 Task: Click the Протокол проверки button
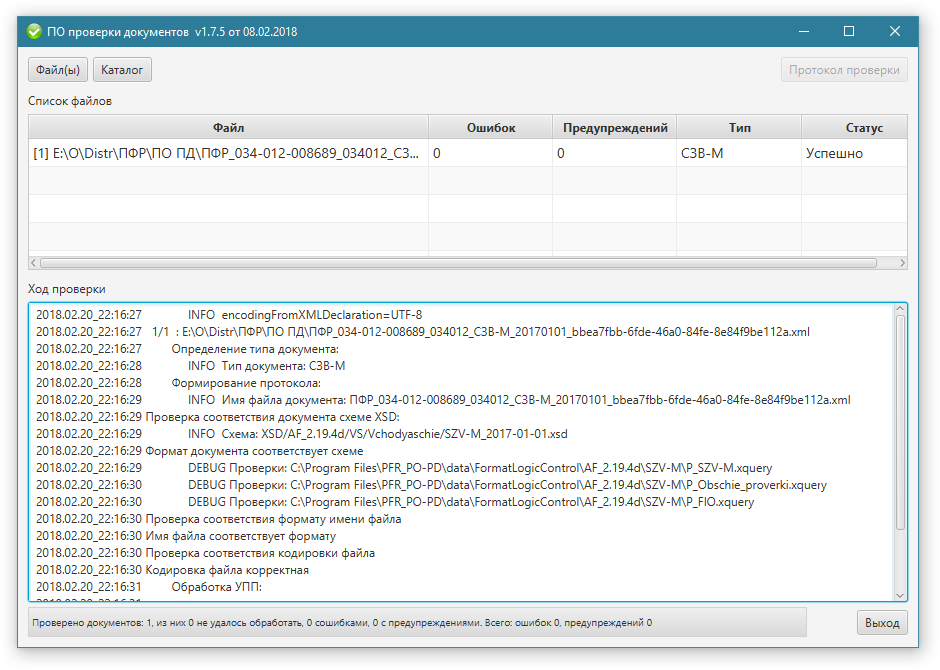[844, 70]
